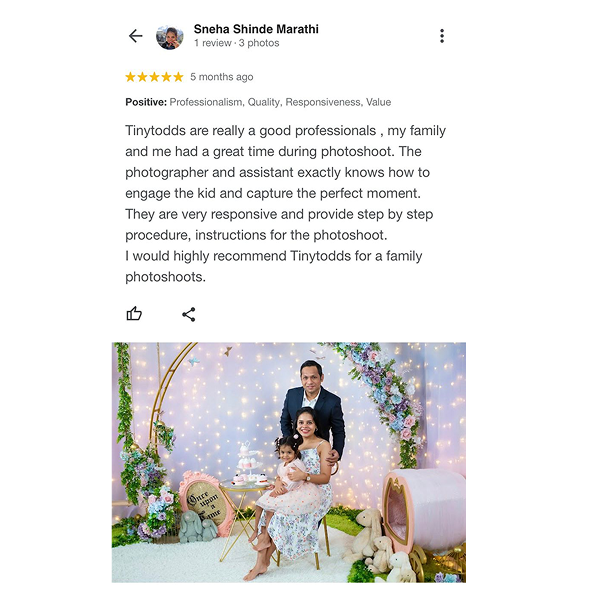Click the '5 months ago' timestamp
590x590 pixels.
[222, 77]
